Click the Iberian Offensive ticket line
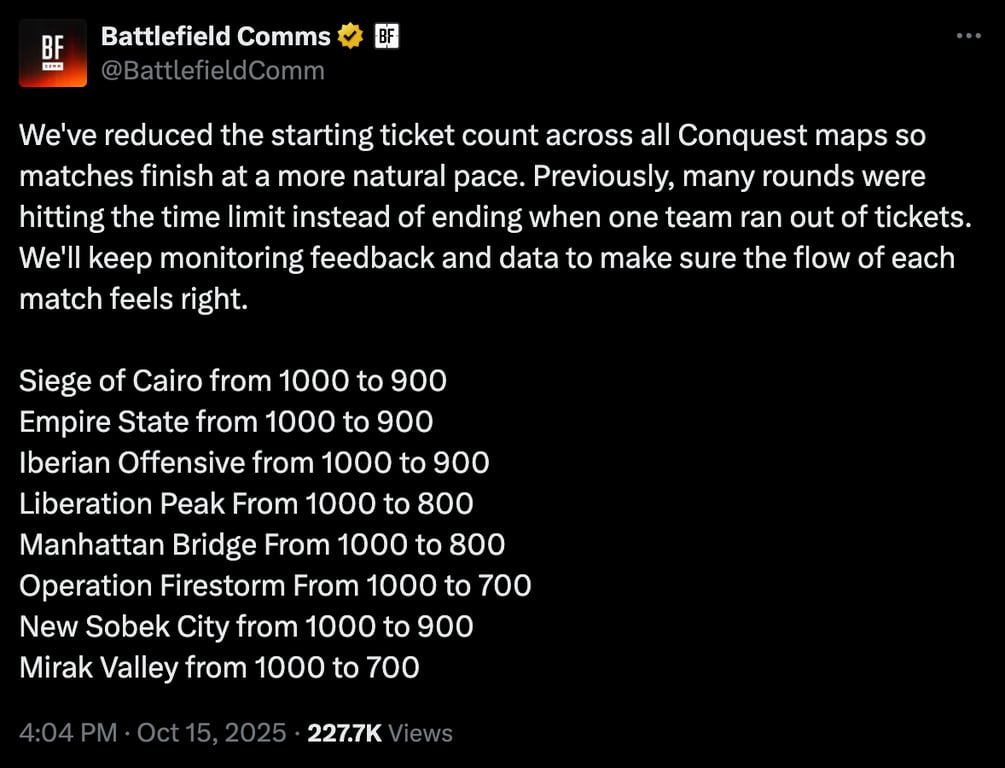The image size is (1005, 768). tap(254, 462)
